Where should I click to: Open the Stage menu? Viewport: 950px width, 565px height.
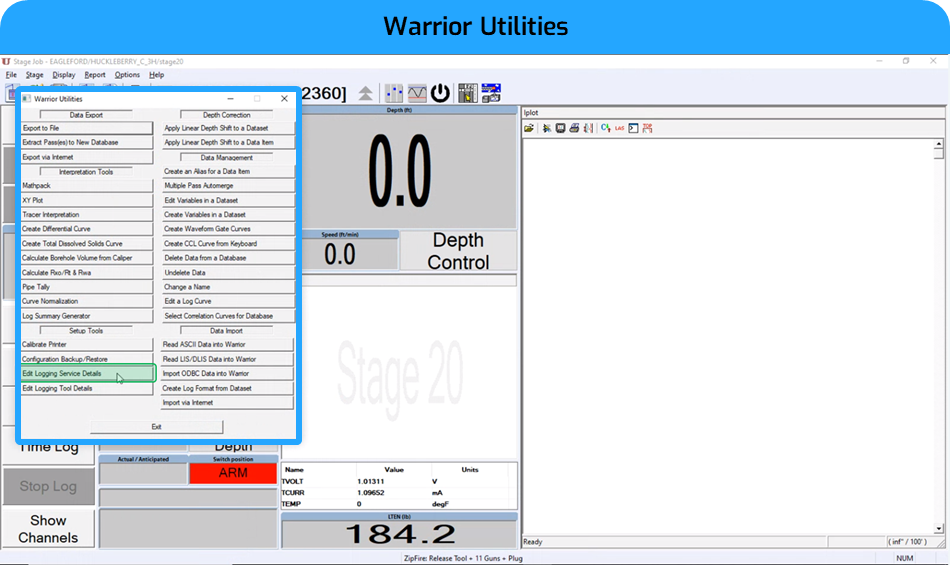point(35,75)
